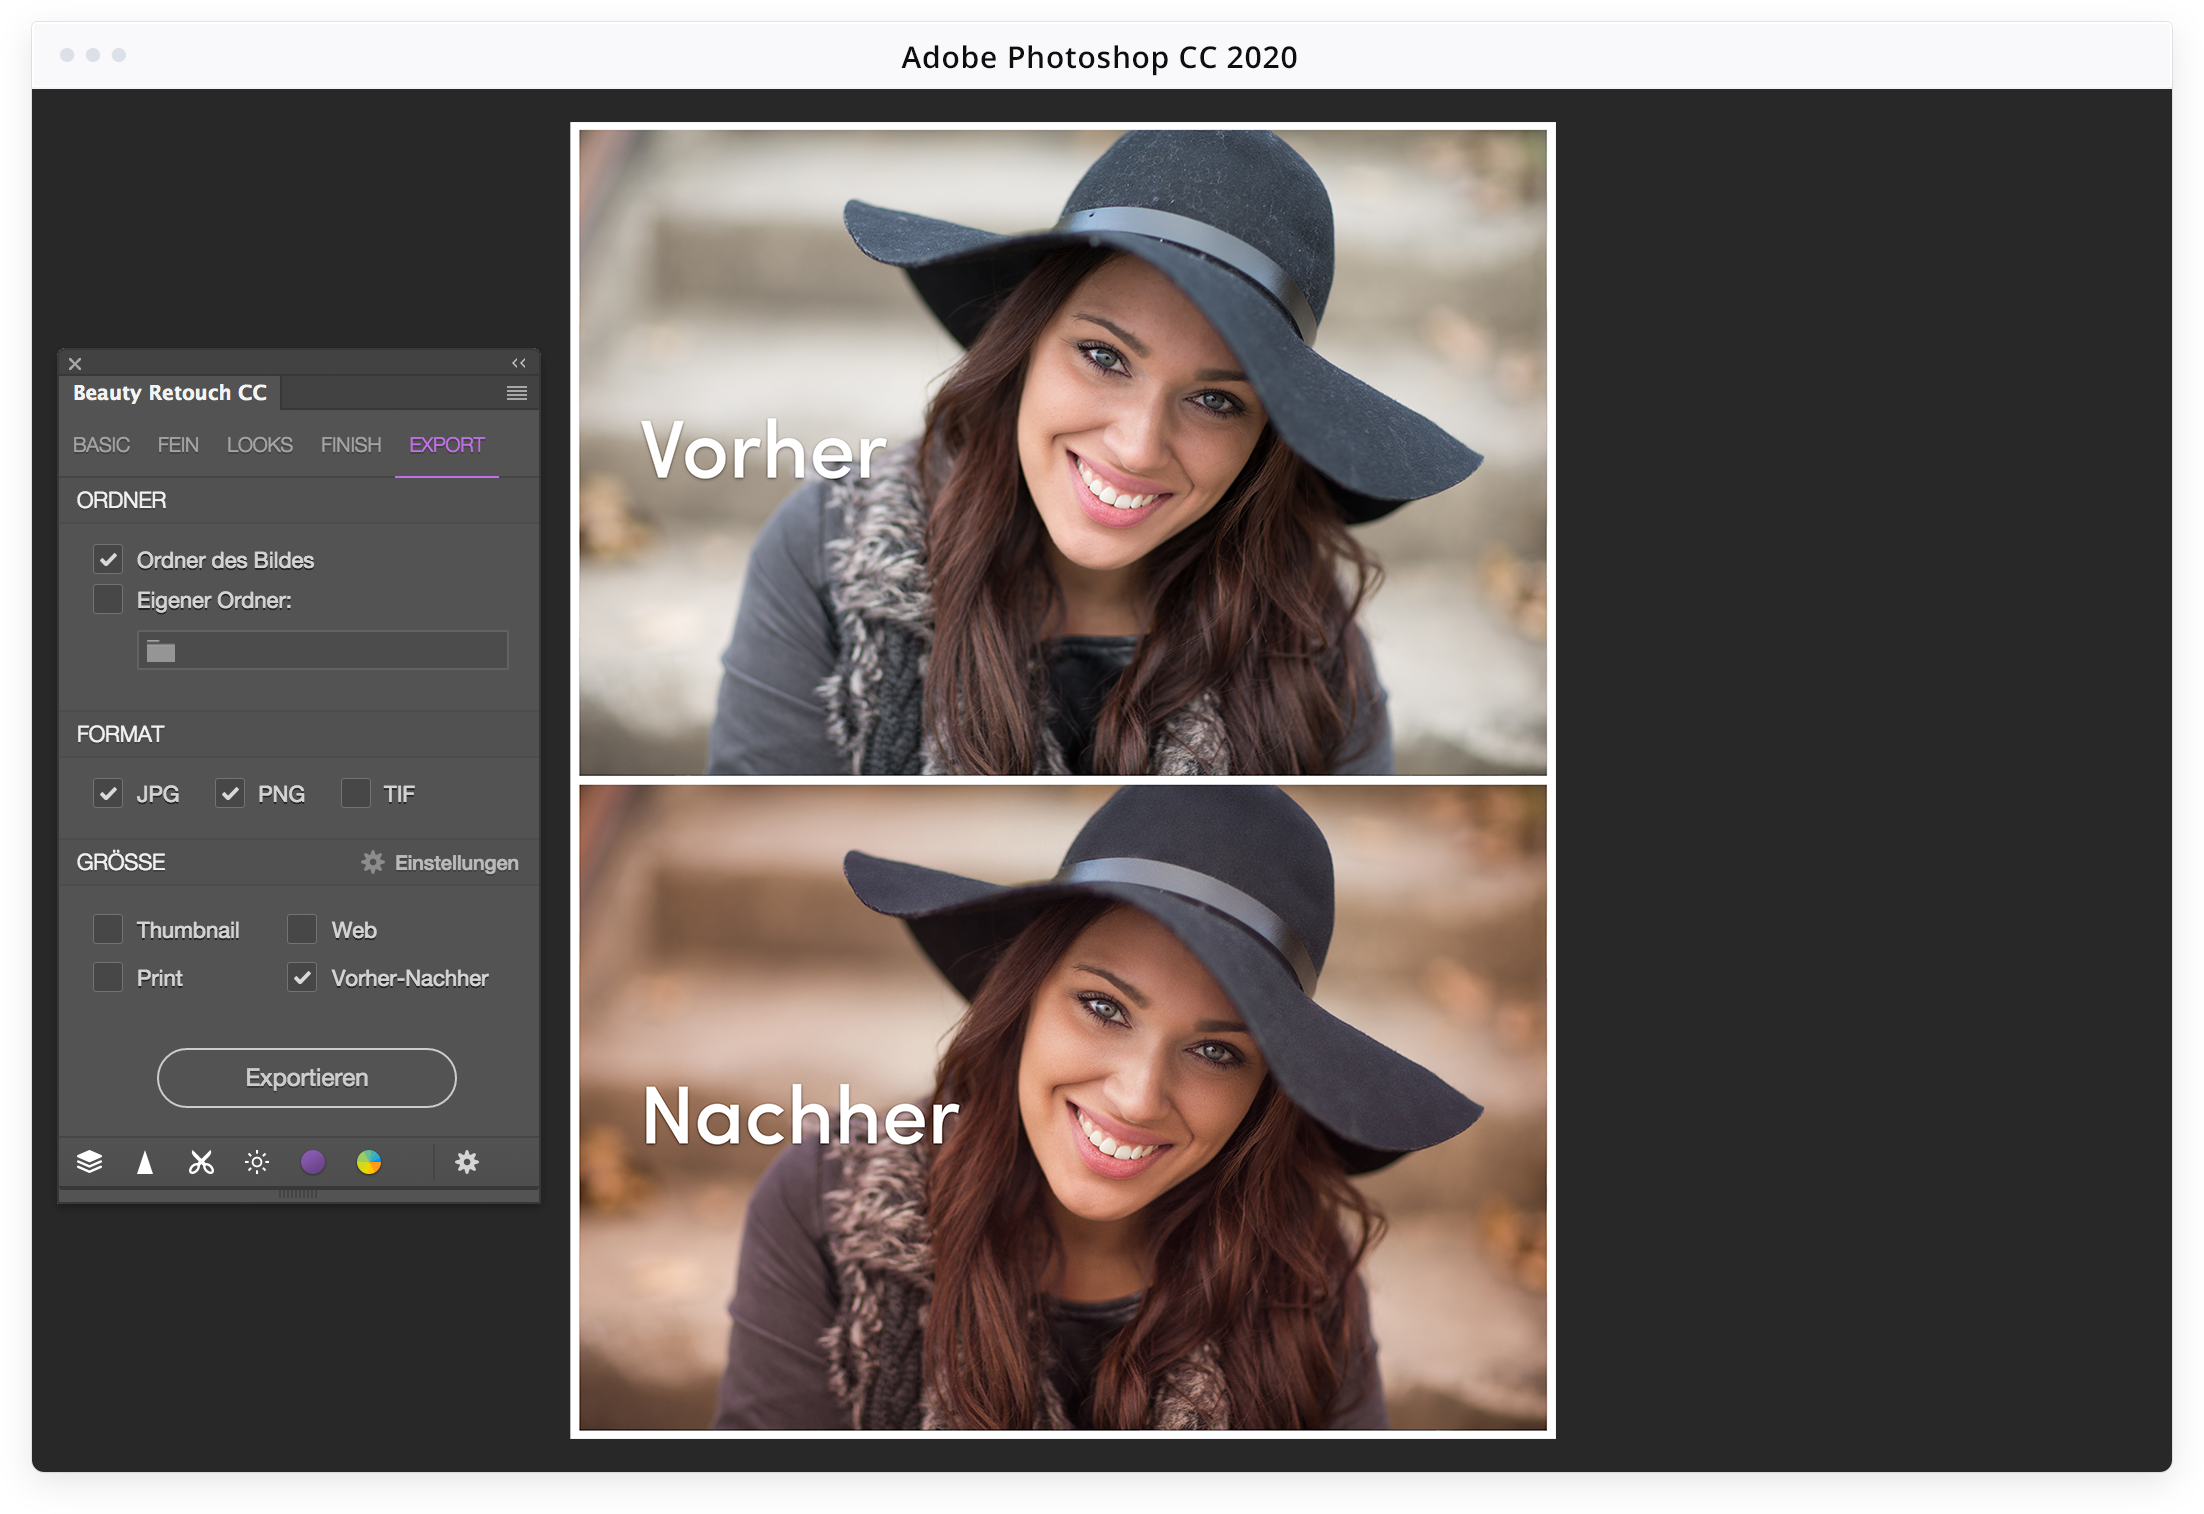Click the custom folder path input field
This screenshot has width=2204, height=1514.
click(323, 650)
